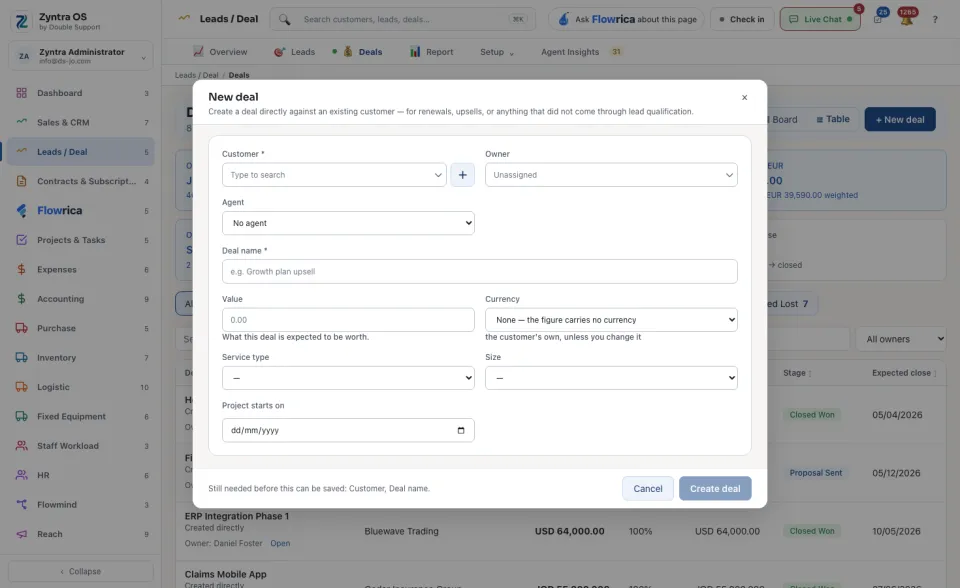The image size is (960, 588).
Task: Click the Purchase truck icon
Action: pyautogui.click(x=21, y=328)
